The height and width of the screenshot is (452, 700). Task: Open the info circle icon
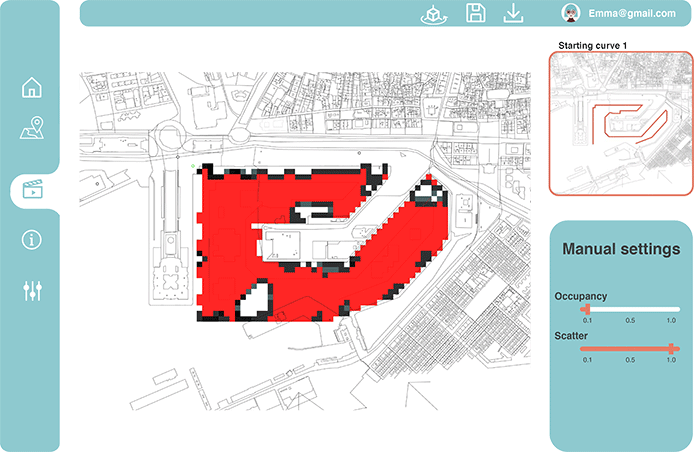click(32, 240)
